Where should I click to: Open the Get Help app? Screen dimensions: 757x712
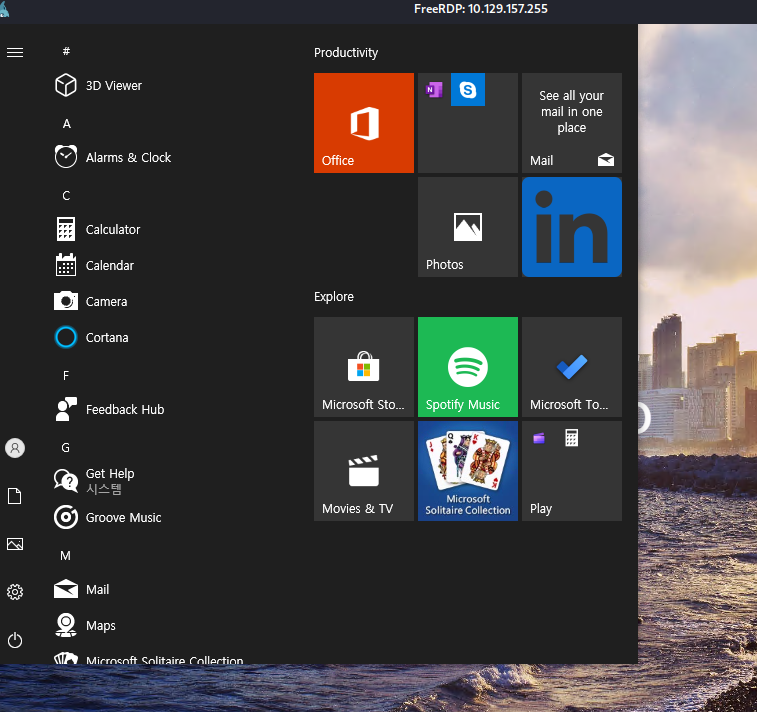tap(95, 481)
